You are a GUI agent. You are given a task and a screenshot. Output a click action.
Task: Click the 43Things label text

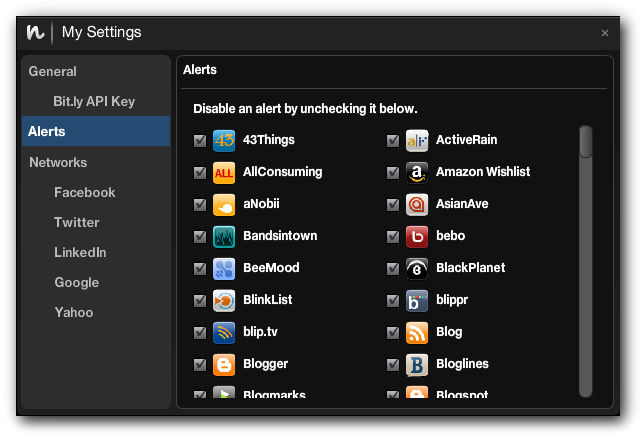point(269,140)
